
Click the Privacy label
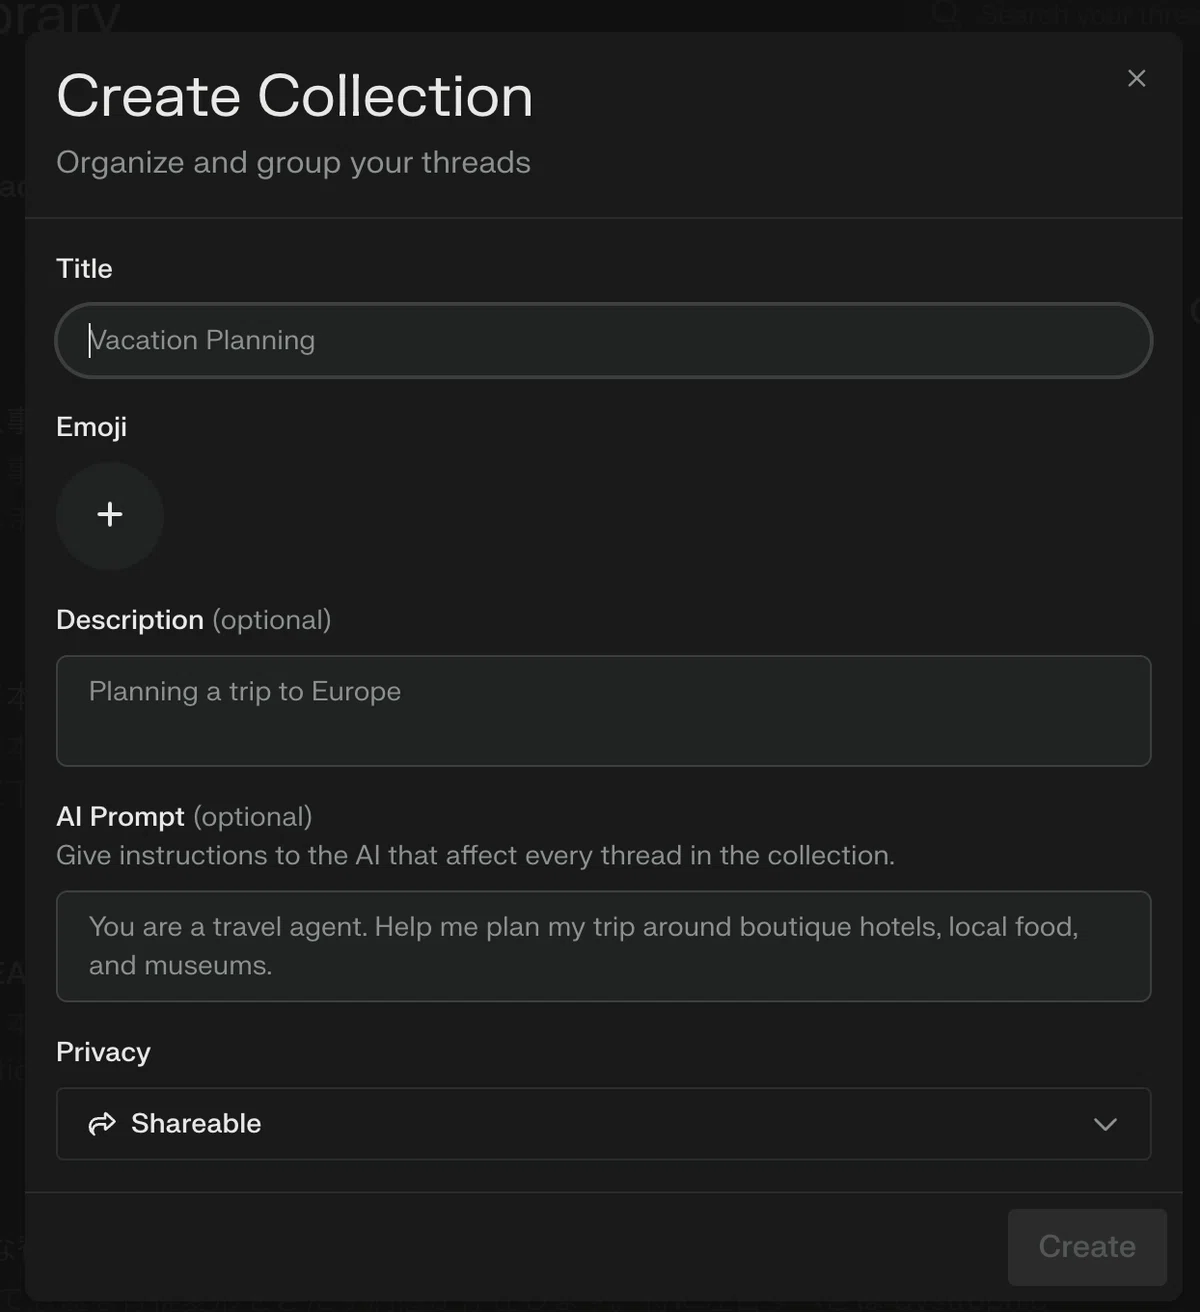(x=103, y=1052)
